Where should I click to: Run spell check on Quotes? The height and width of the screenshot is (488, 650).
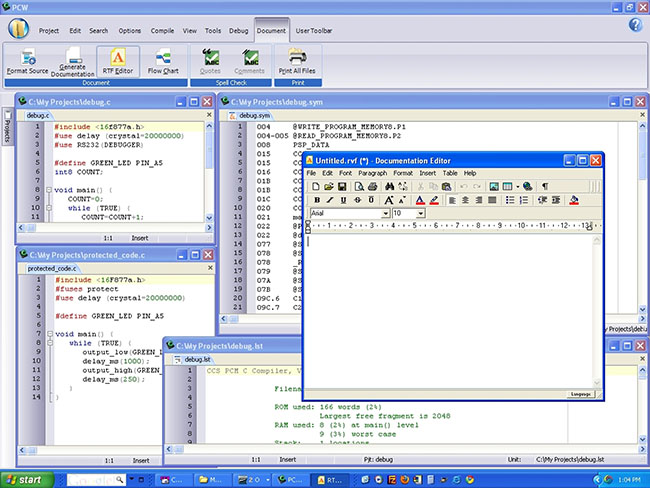[x=210, y=61]
